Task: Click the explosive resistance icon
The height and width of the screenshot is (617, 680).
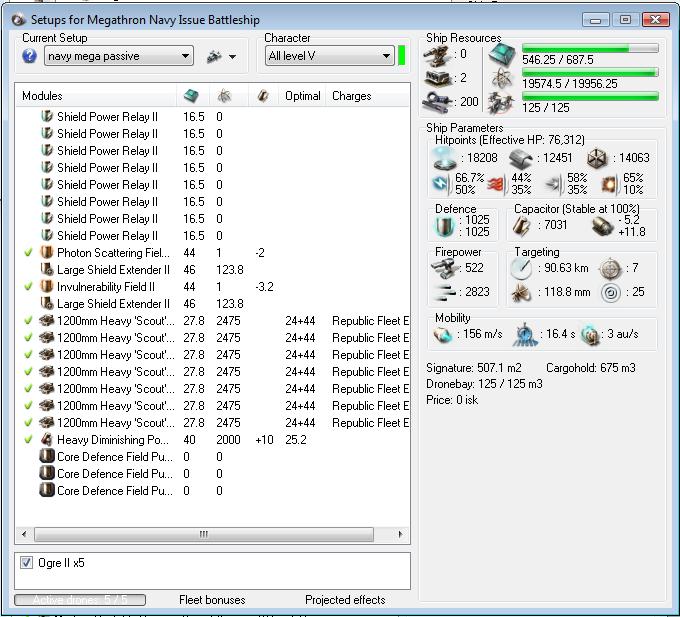Action: coord(609,185)
